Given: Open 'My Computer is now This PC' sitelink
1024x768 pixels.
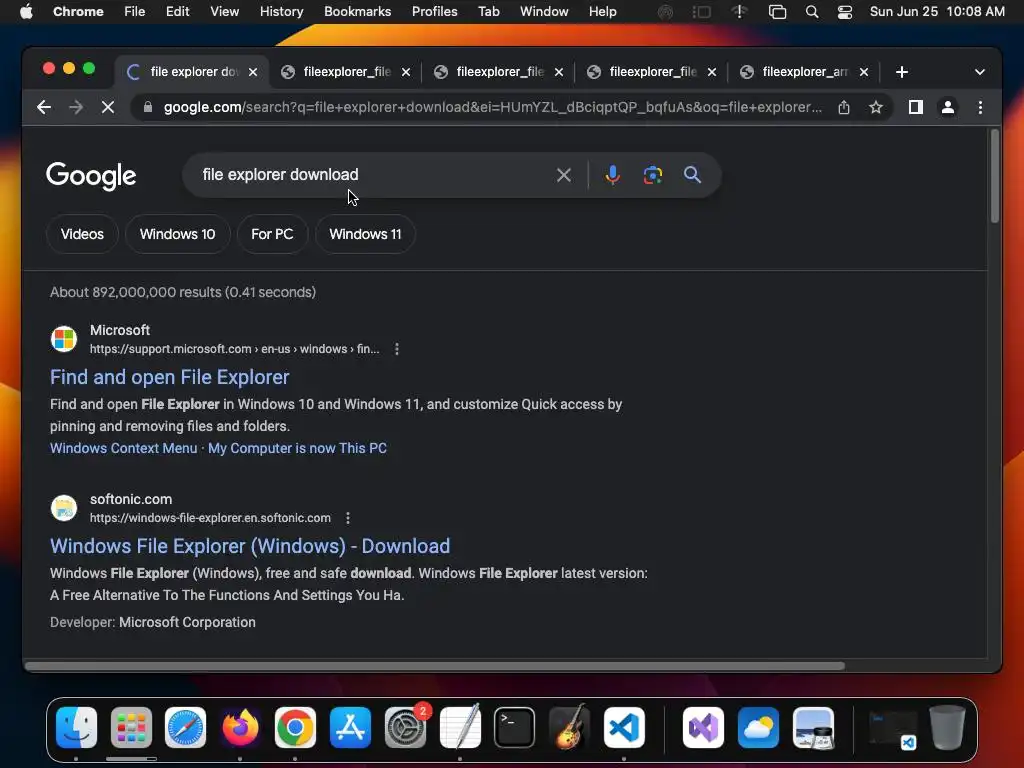Looking at the screenshot, I should tap(297, 449).
